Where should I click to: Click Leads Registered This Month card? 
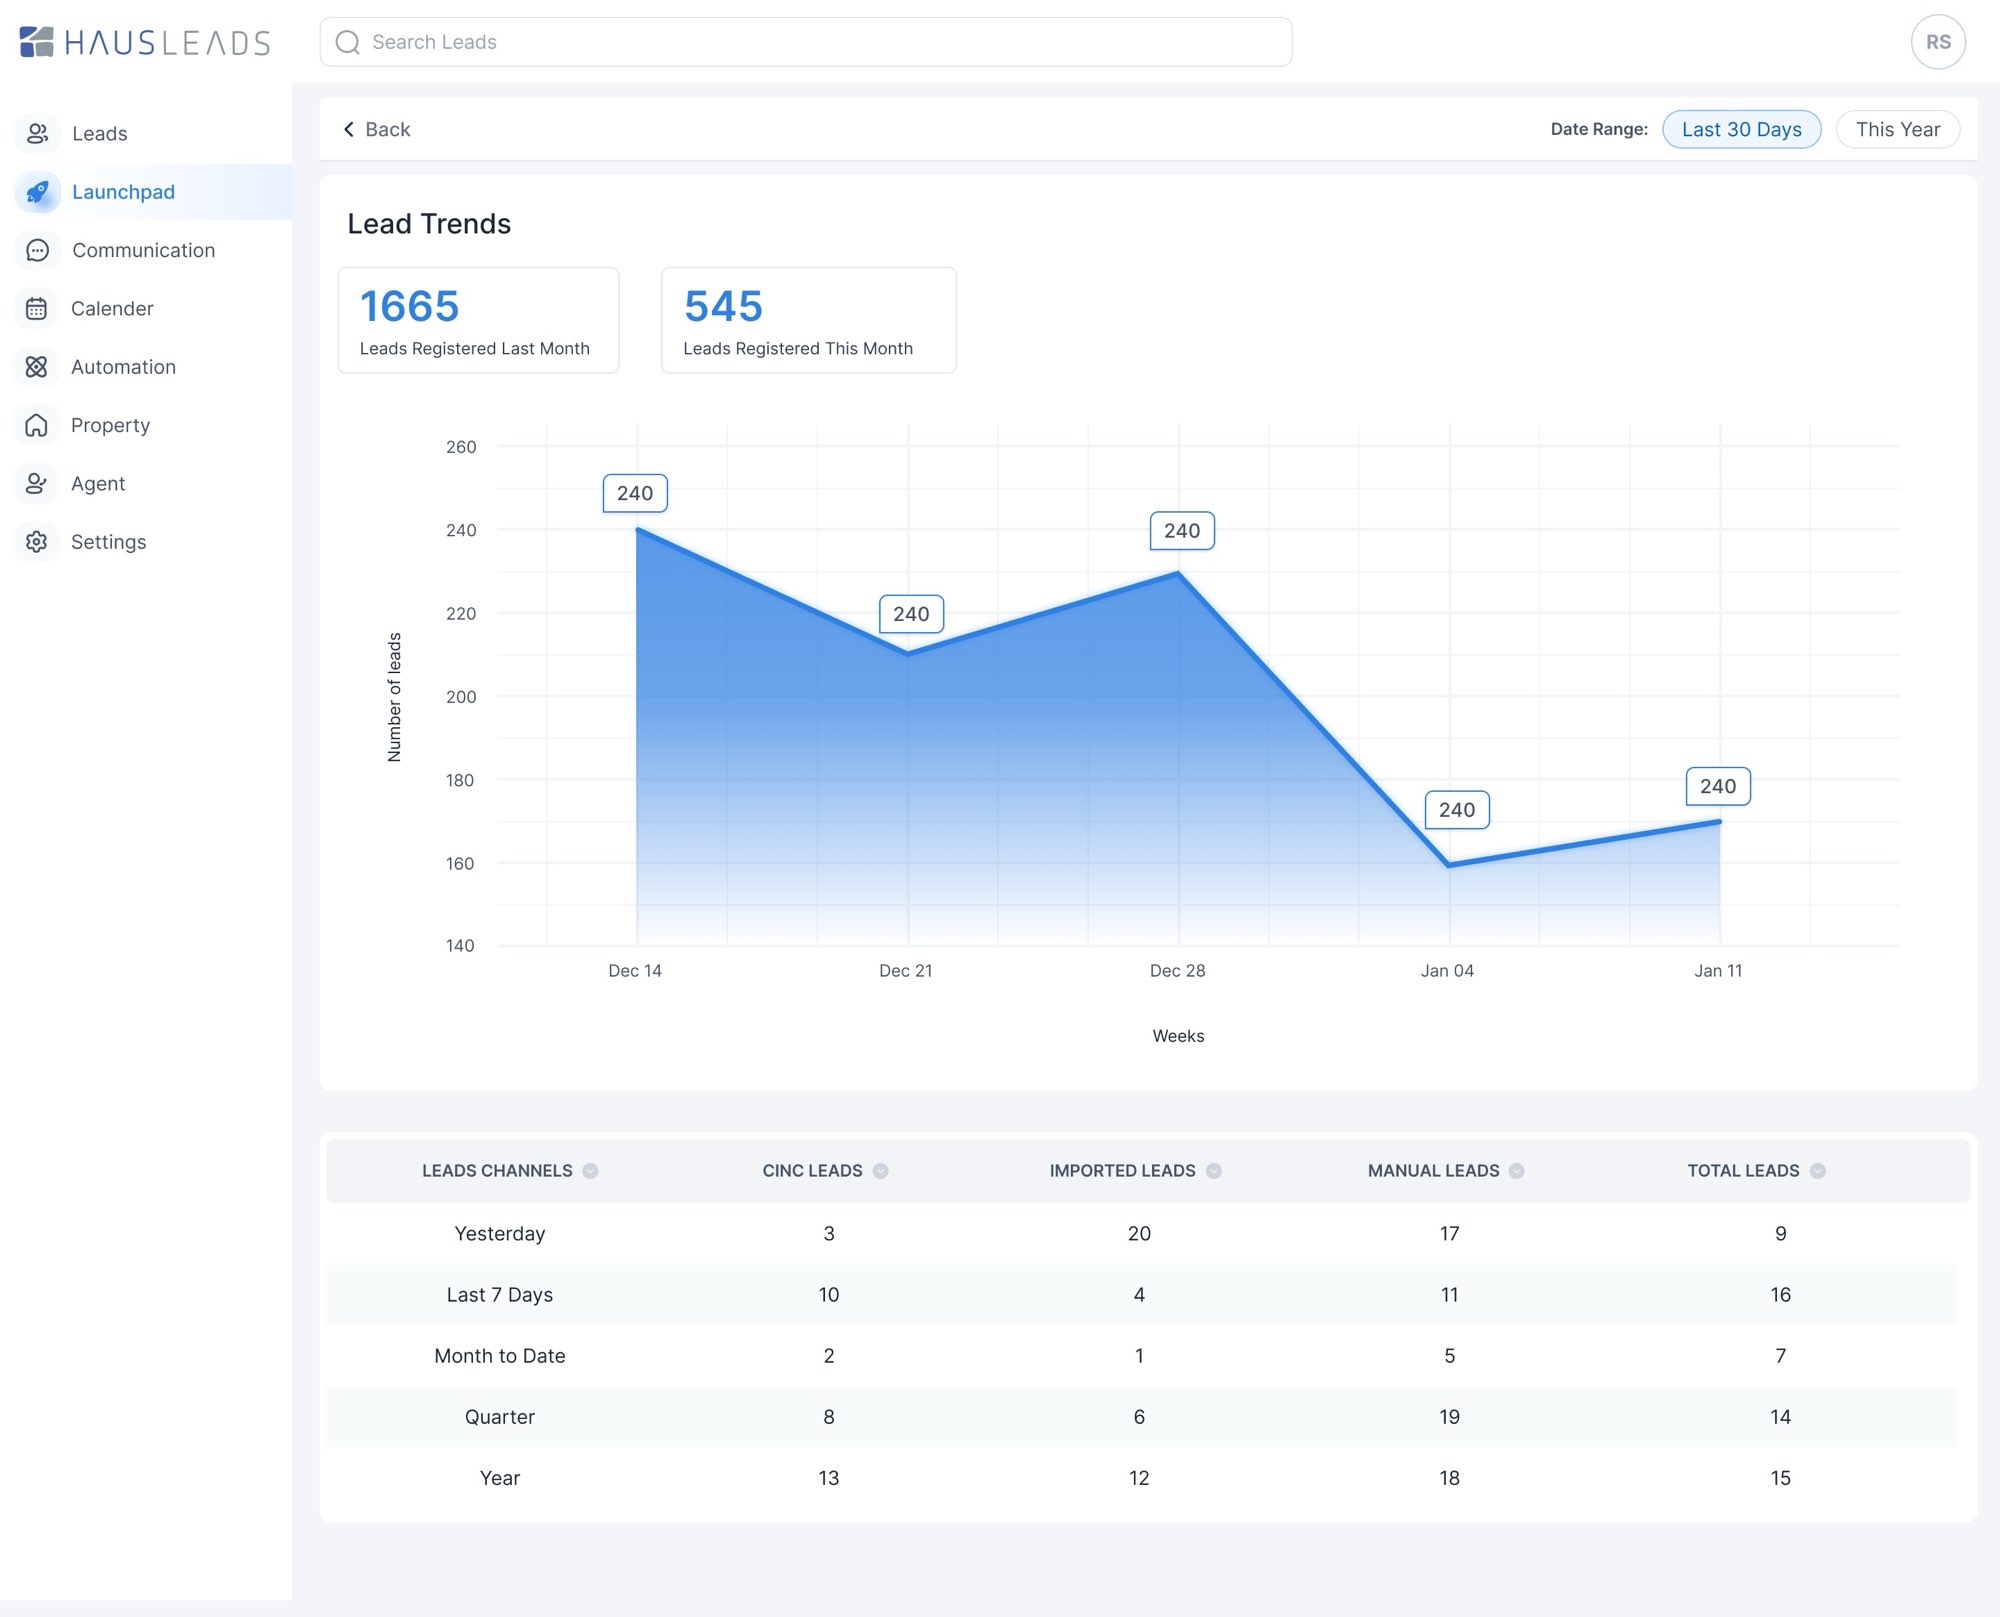(x=808, y=320)
